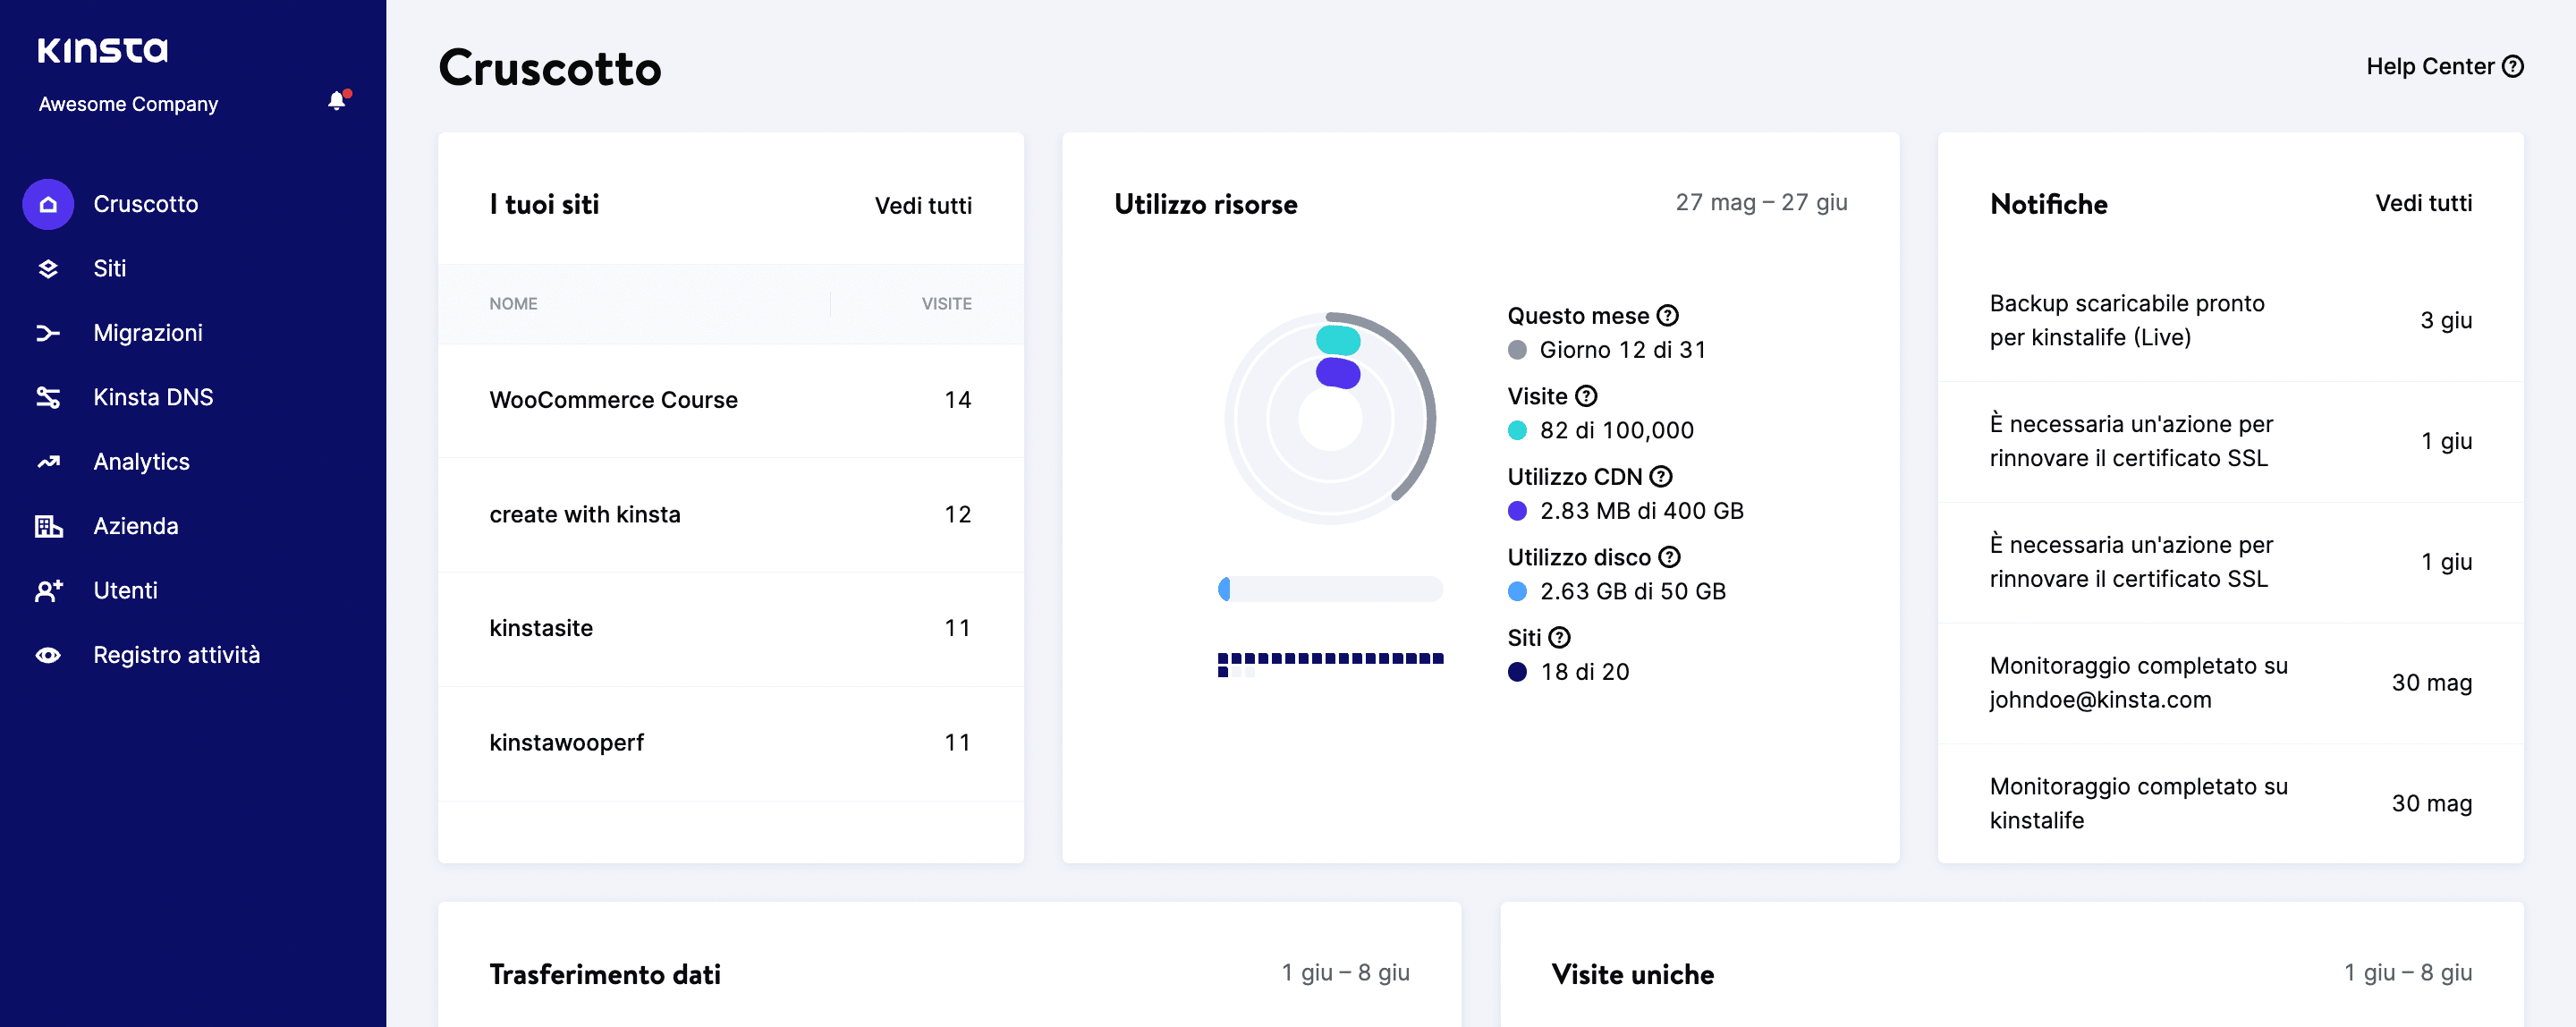
Task: Click the Analytics trend icon
Action: (x=48, y=462)
